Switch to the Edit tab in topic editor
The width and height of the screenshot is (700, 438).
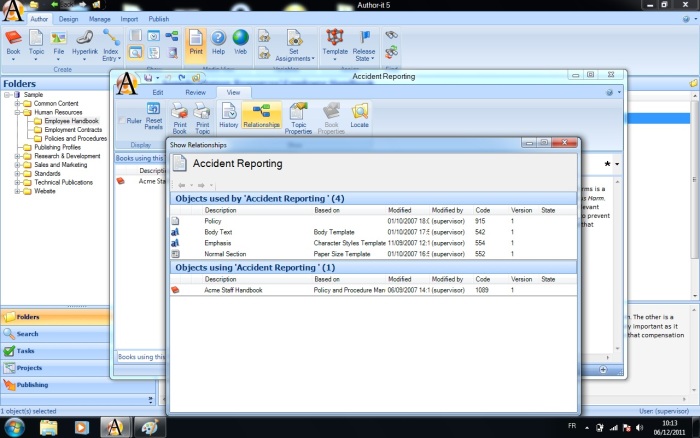pyautogui.click(x=158, y=92)
